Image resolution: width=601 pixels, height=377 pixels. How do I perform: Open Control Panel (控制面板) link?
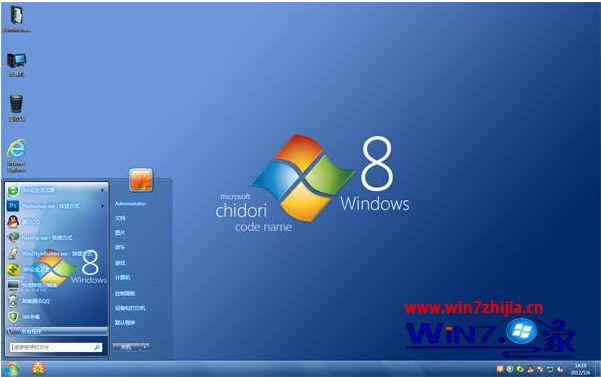125,293
